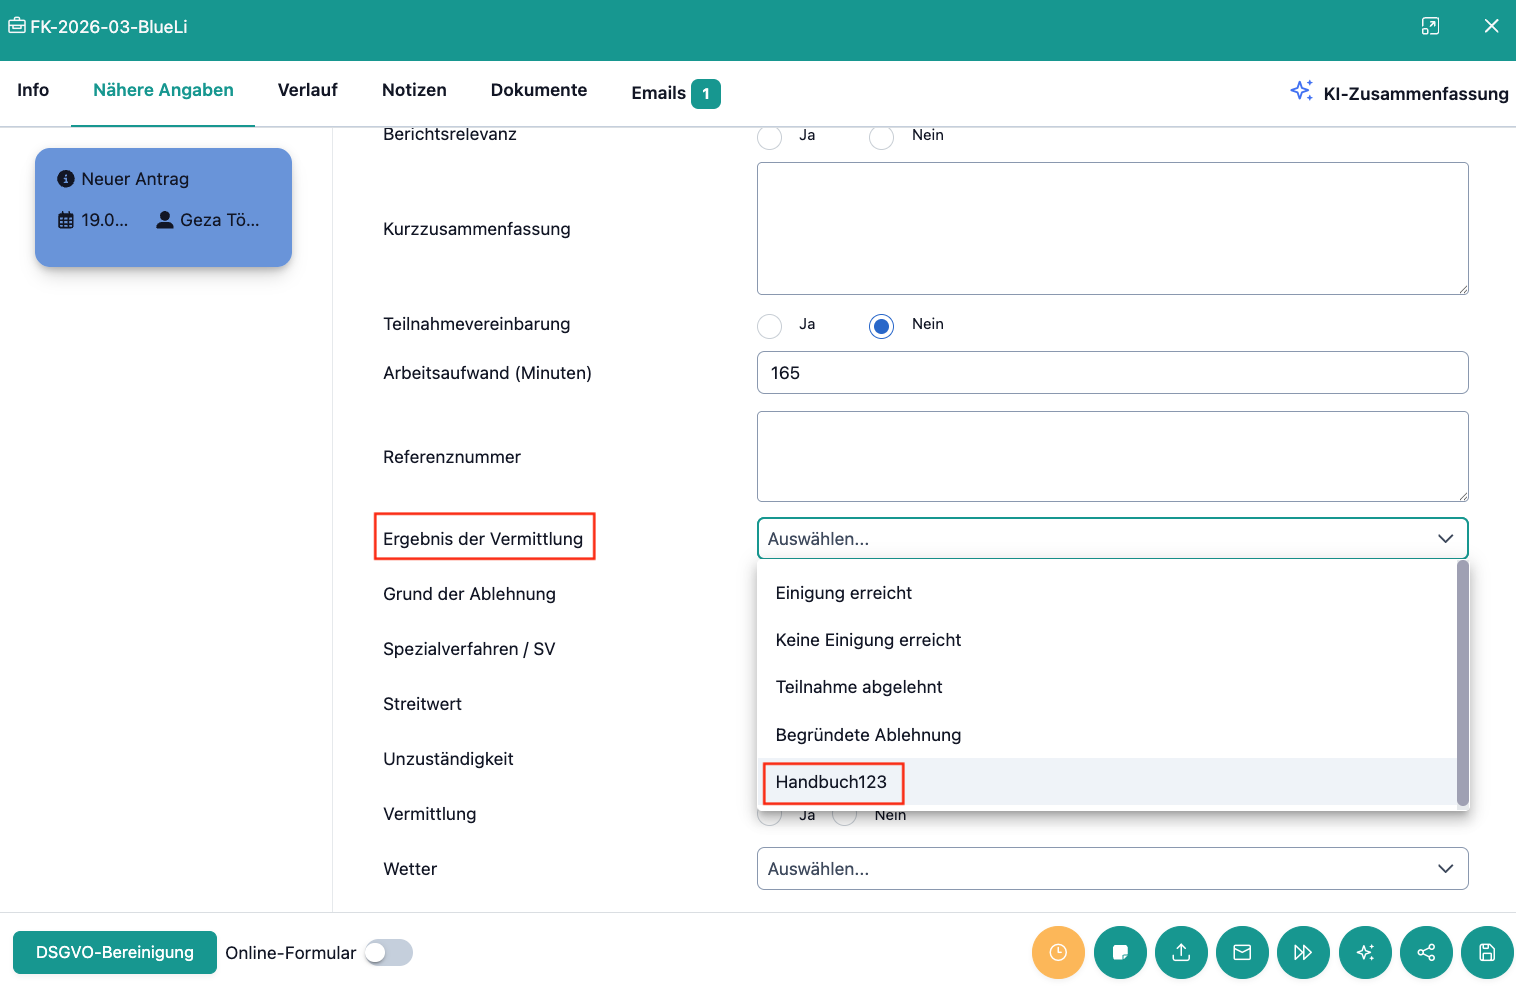1516x987 pixels.
Task: Open the pop-out window icon in header
Action: (1430, 26)
